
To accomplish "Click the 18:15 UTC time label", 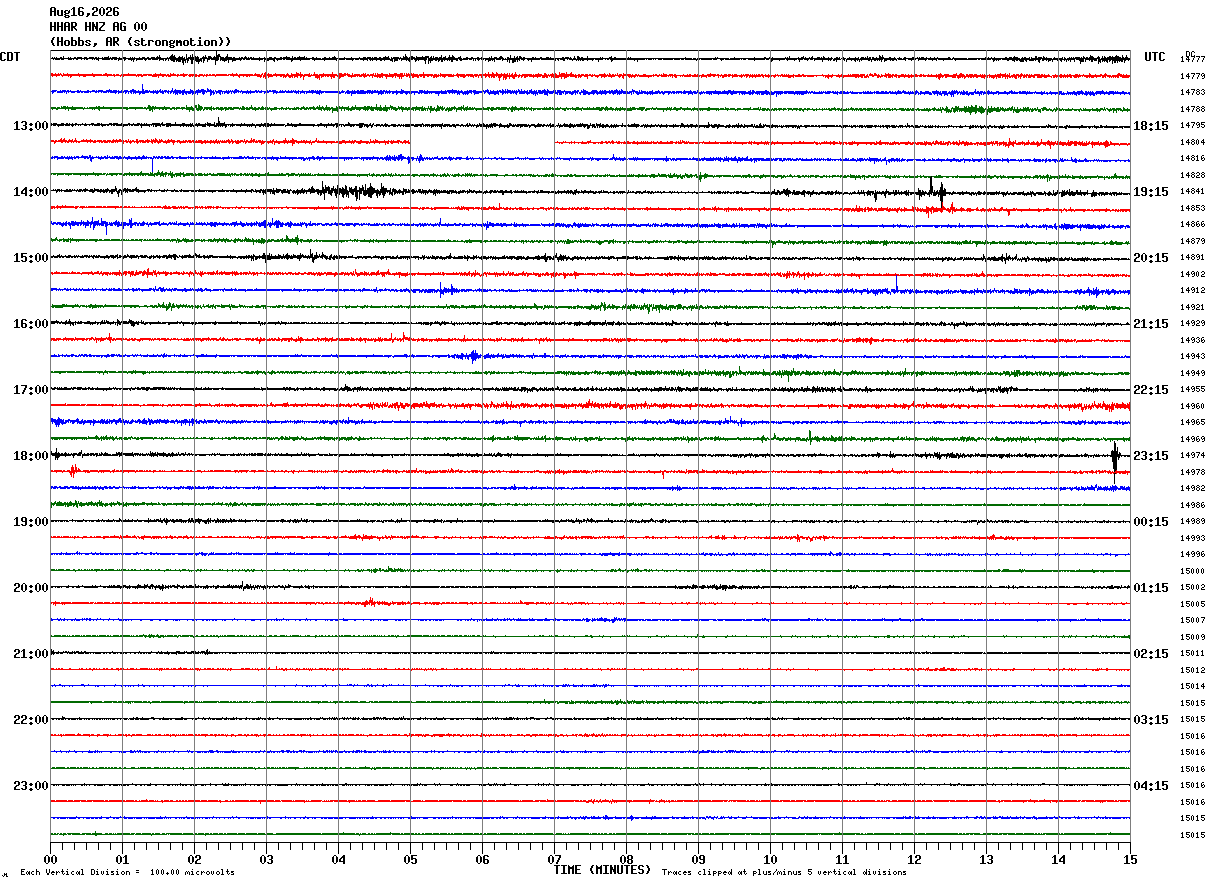I will coord(1150,126).
